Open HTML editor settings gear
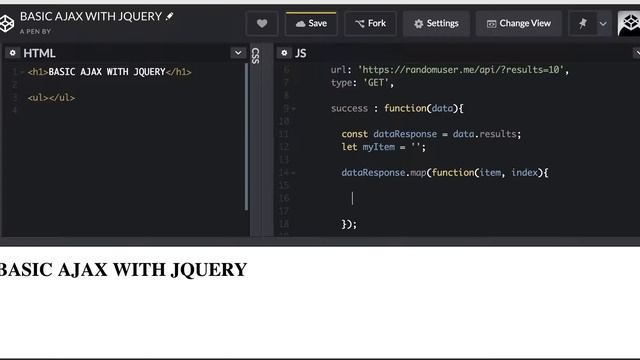 [x=12, y=53]
